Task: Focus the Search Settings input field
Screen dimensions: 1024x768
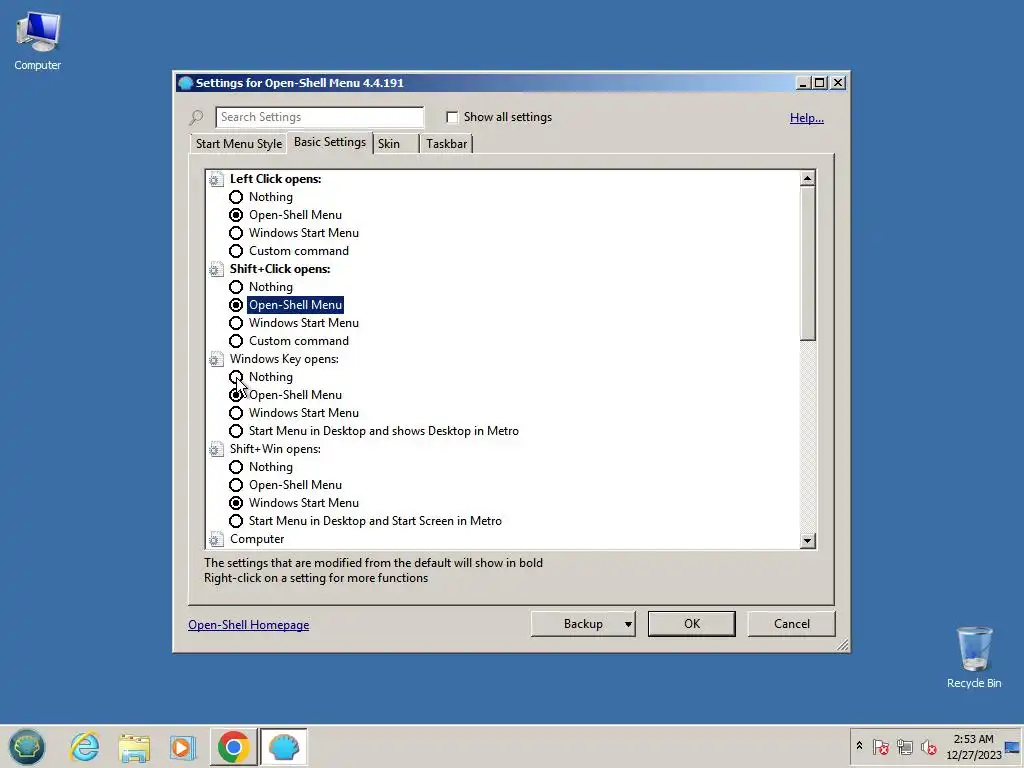Action: tap(319, 117)
